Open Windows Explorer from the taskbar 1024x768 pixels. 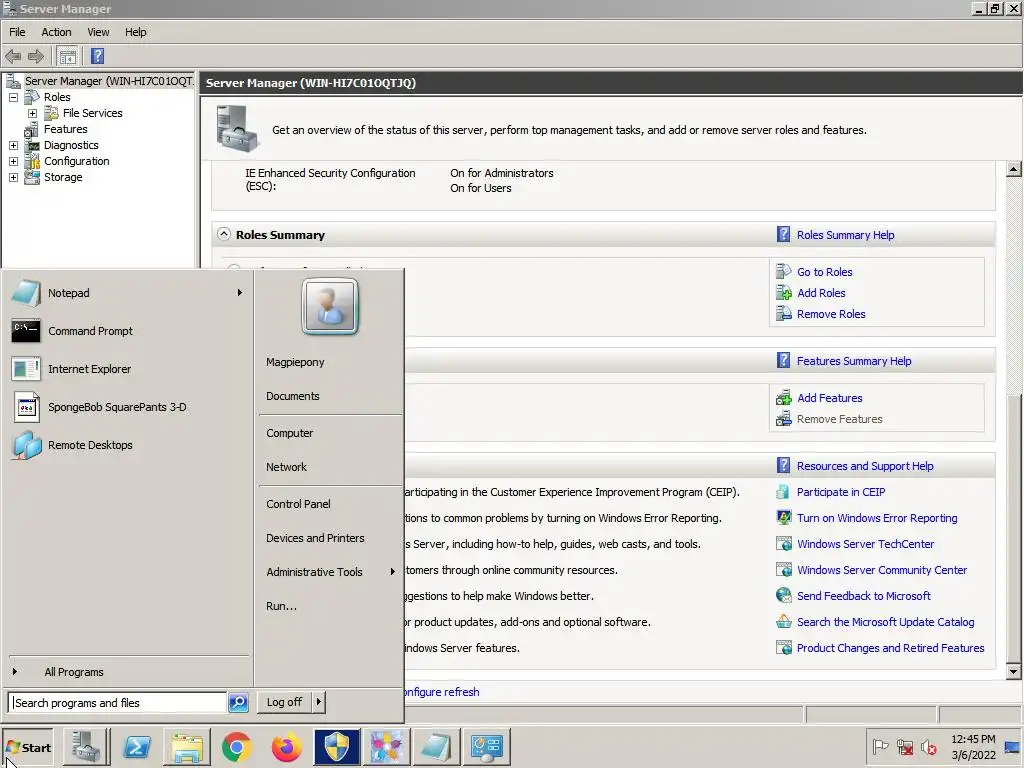187,747
